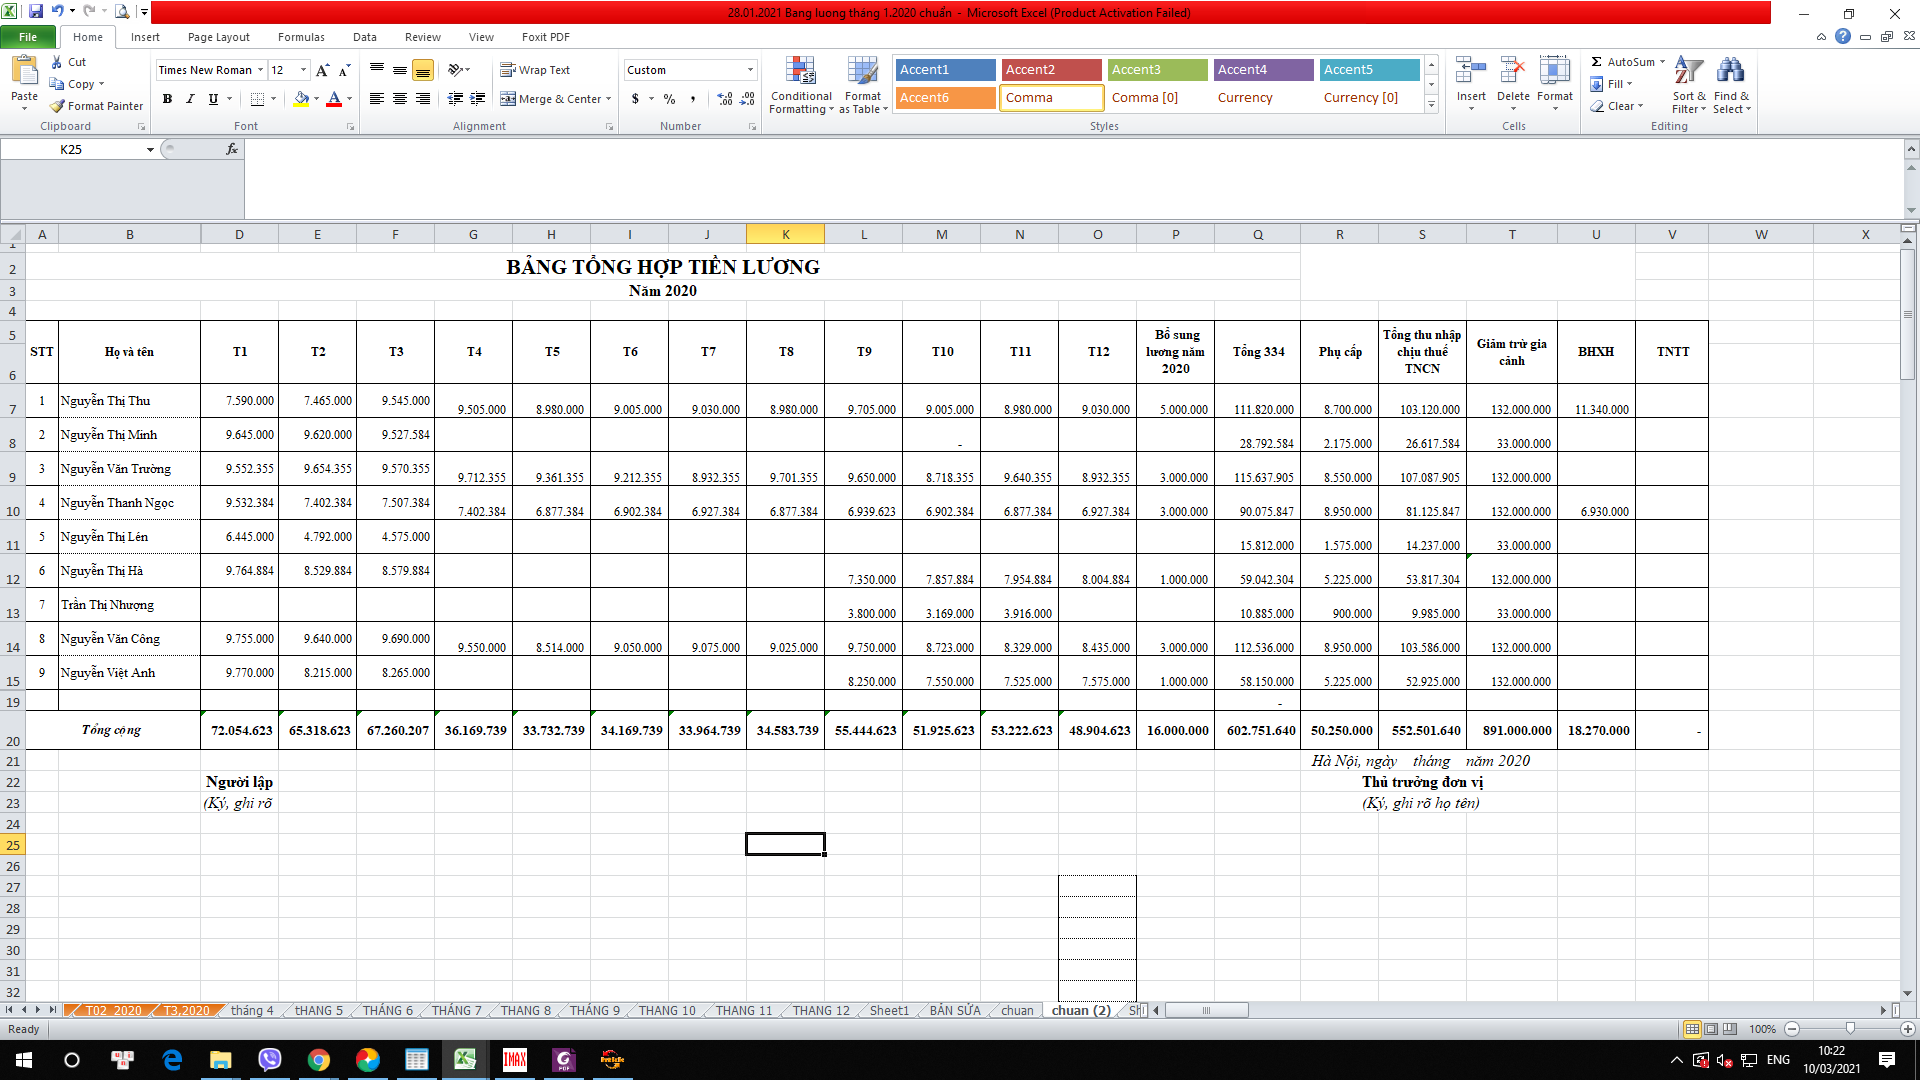Click zoom in plus button
Viewport: 1920px width, 1080px height.
[x=1908, y=1029]
